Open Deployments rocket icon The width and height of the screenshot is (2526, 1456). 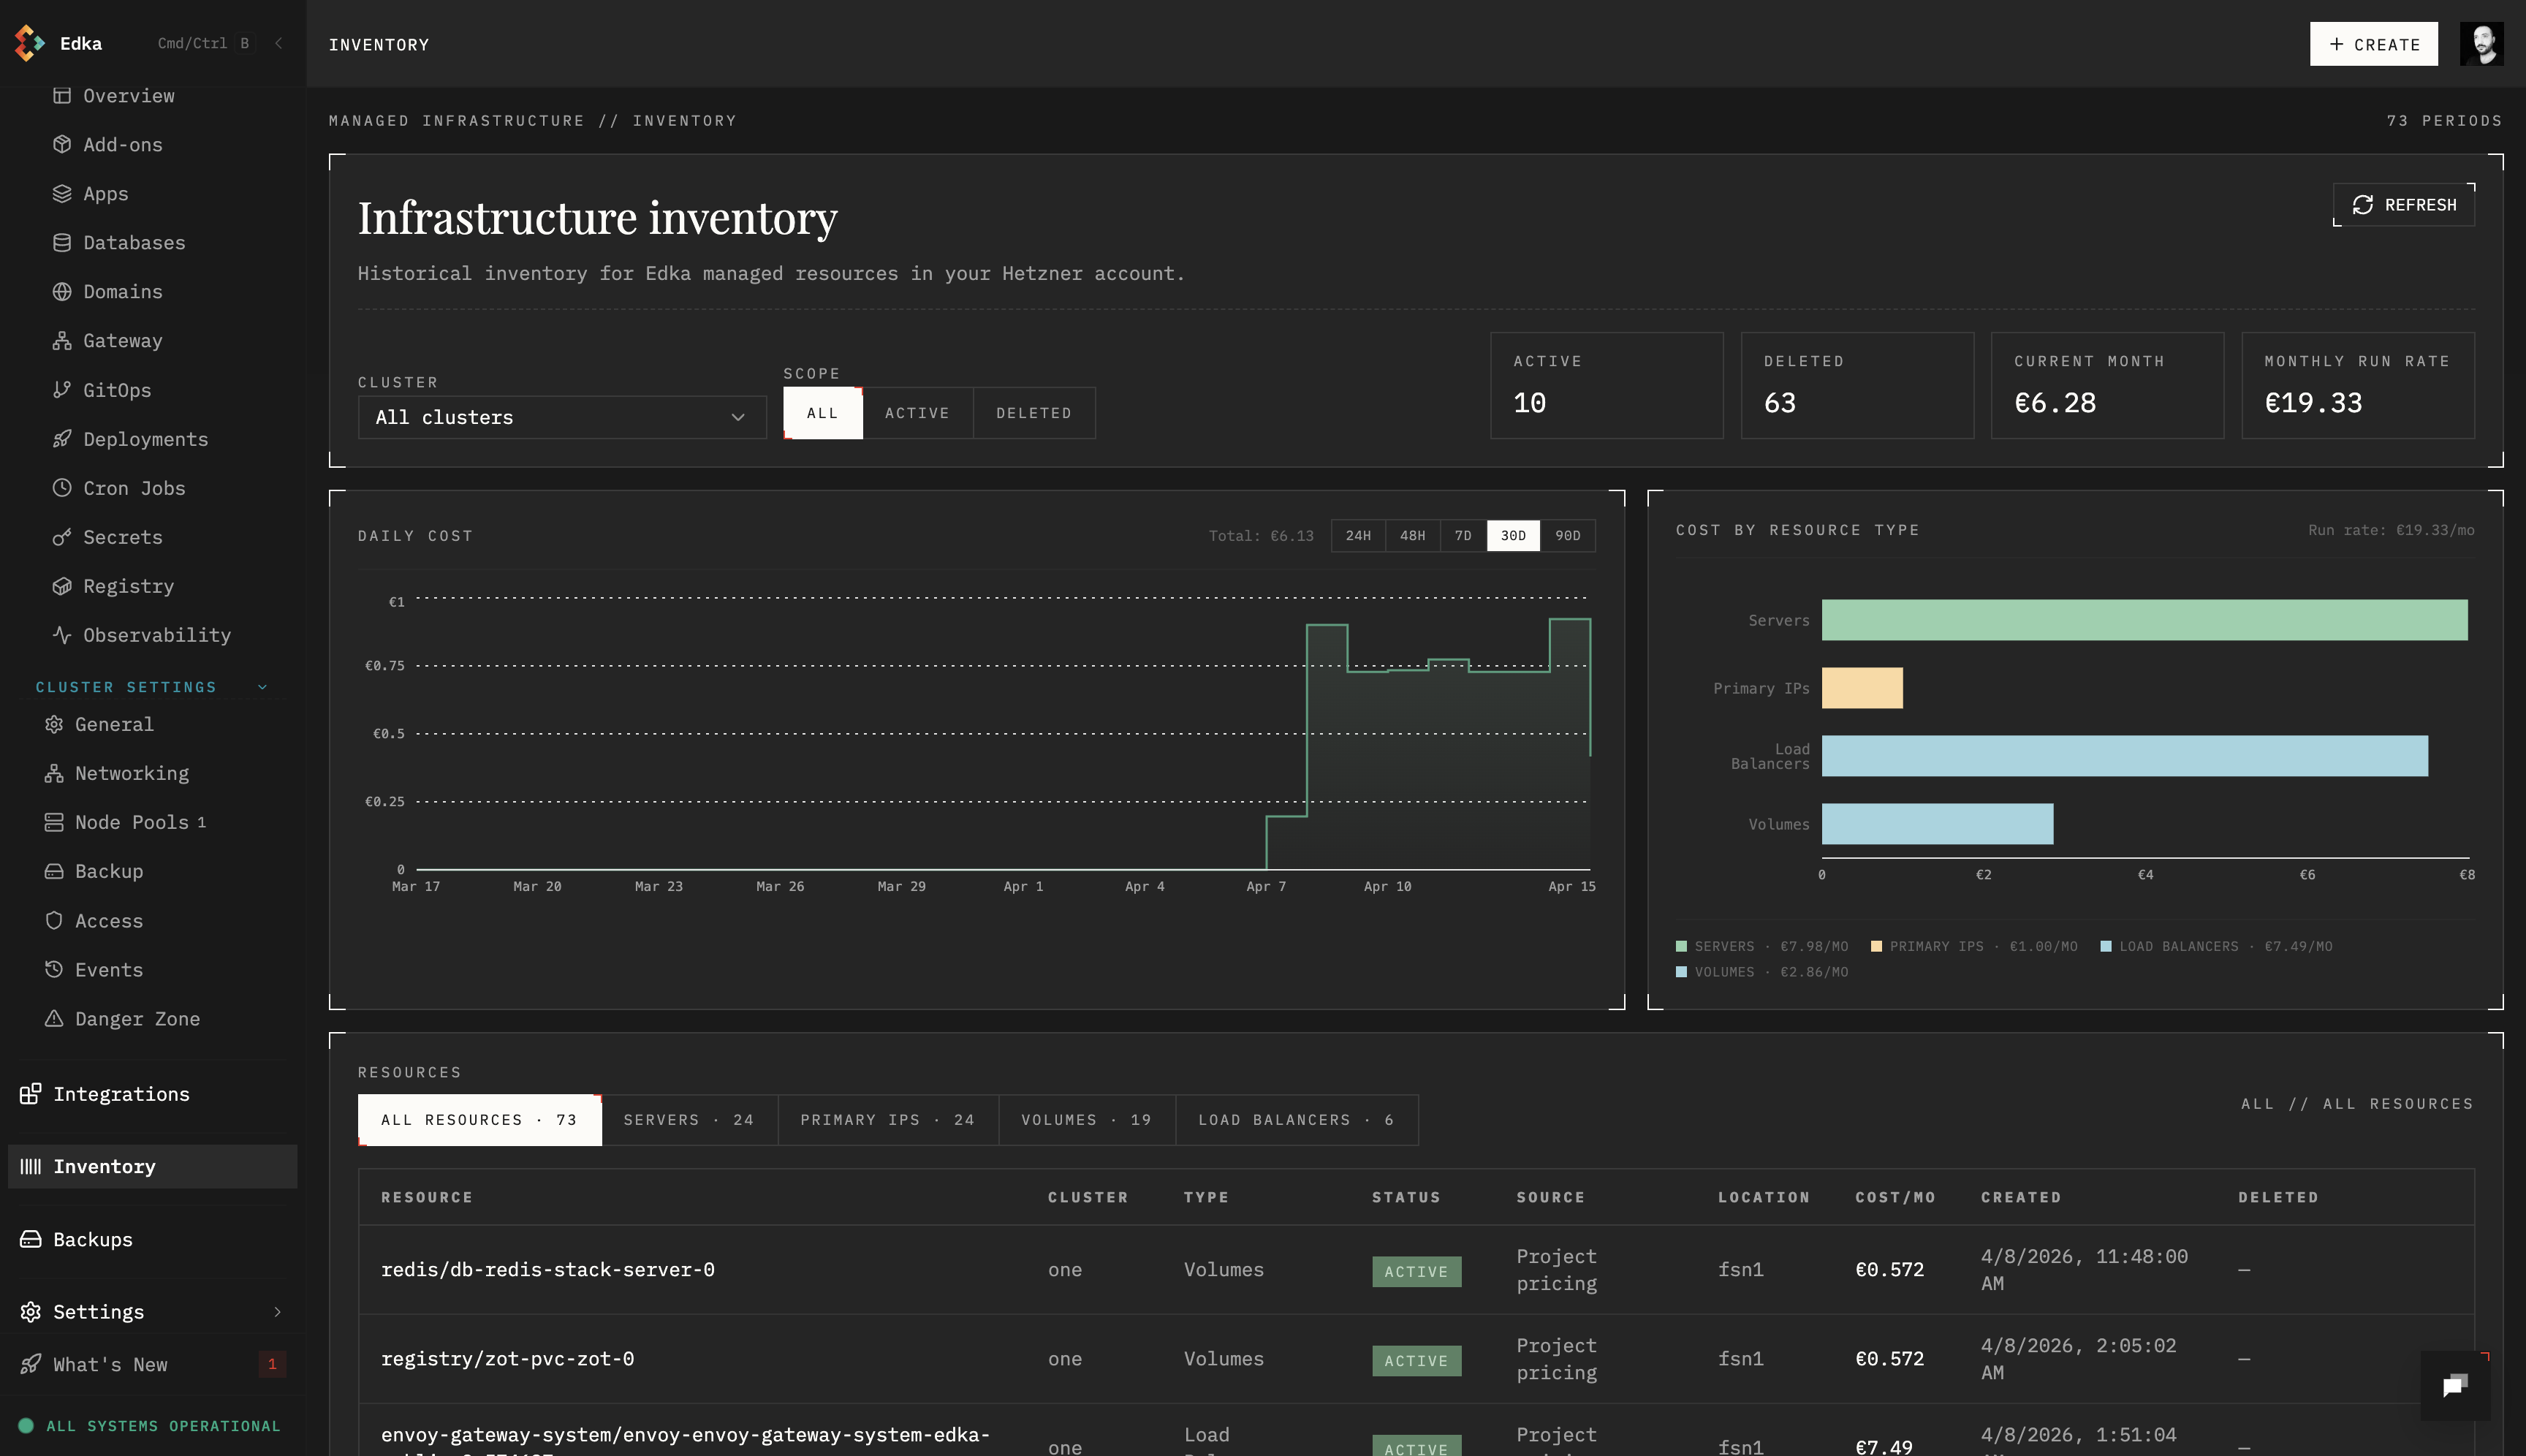[62, 439]
